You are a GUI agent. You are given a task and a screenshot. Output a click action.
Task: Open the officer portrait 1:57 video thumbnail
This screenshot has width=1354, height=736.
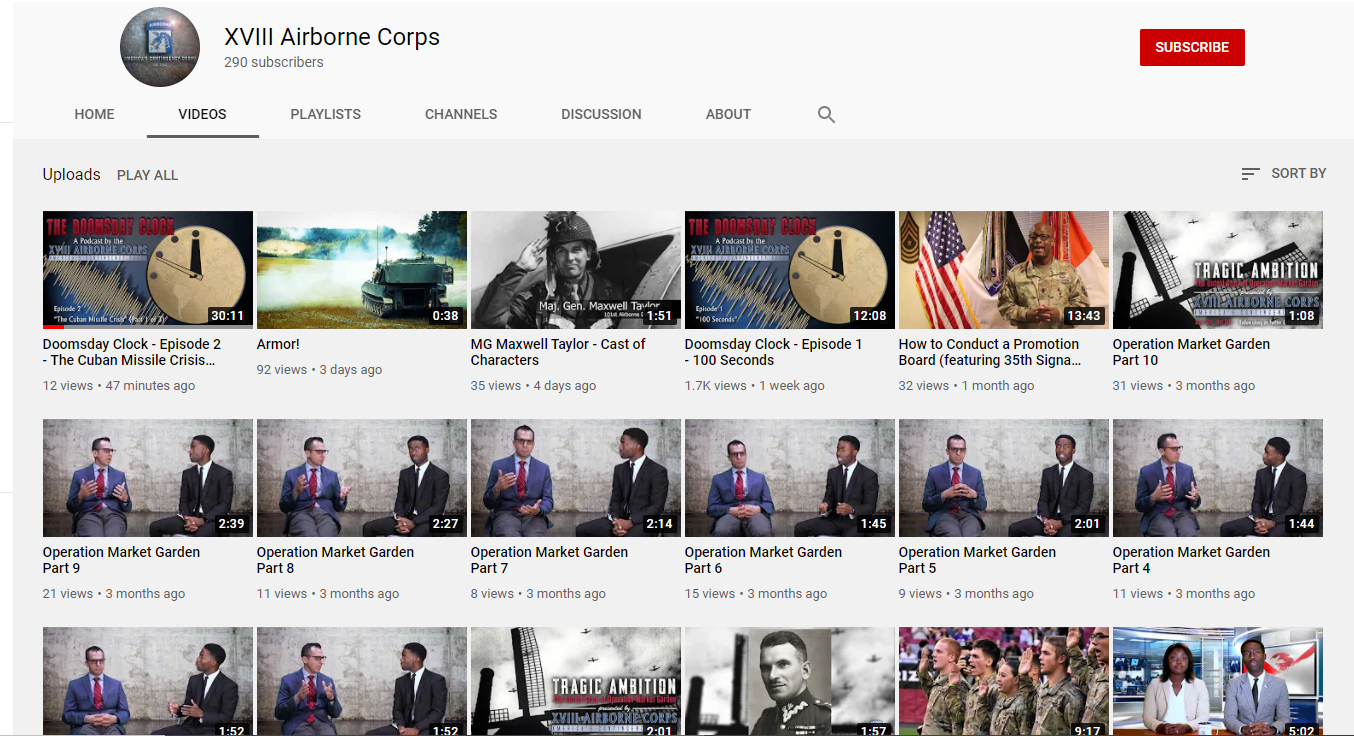click(x=790, y=681)
